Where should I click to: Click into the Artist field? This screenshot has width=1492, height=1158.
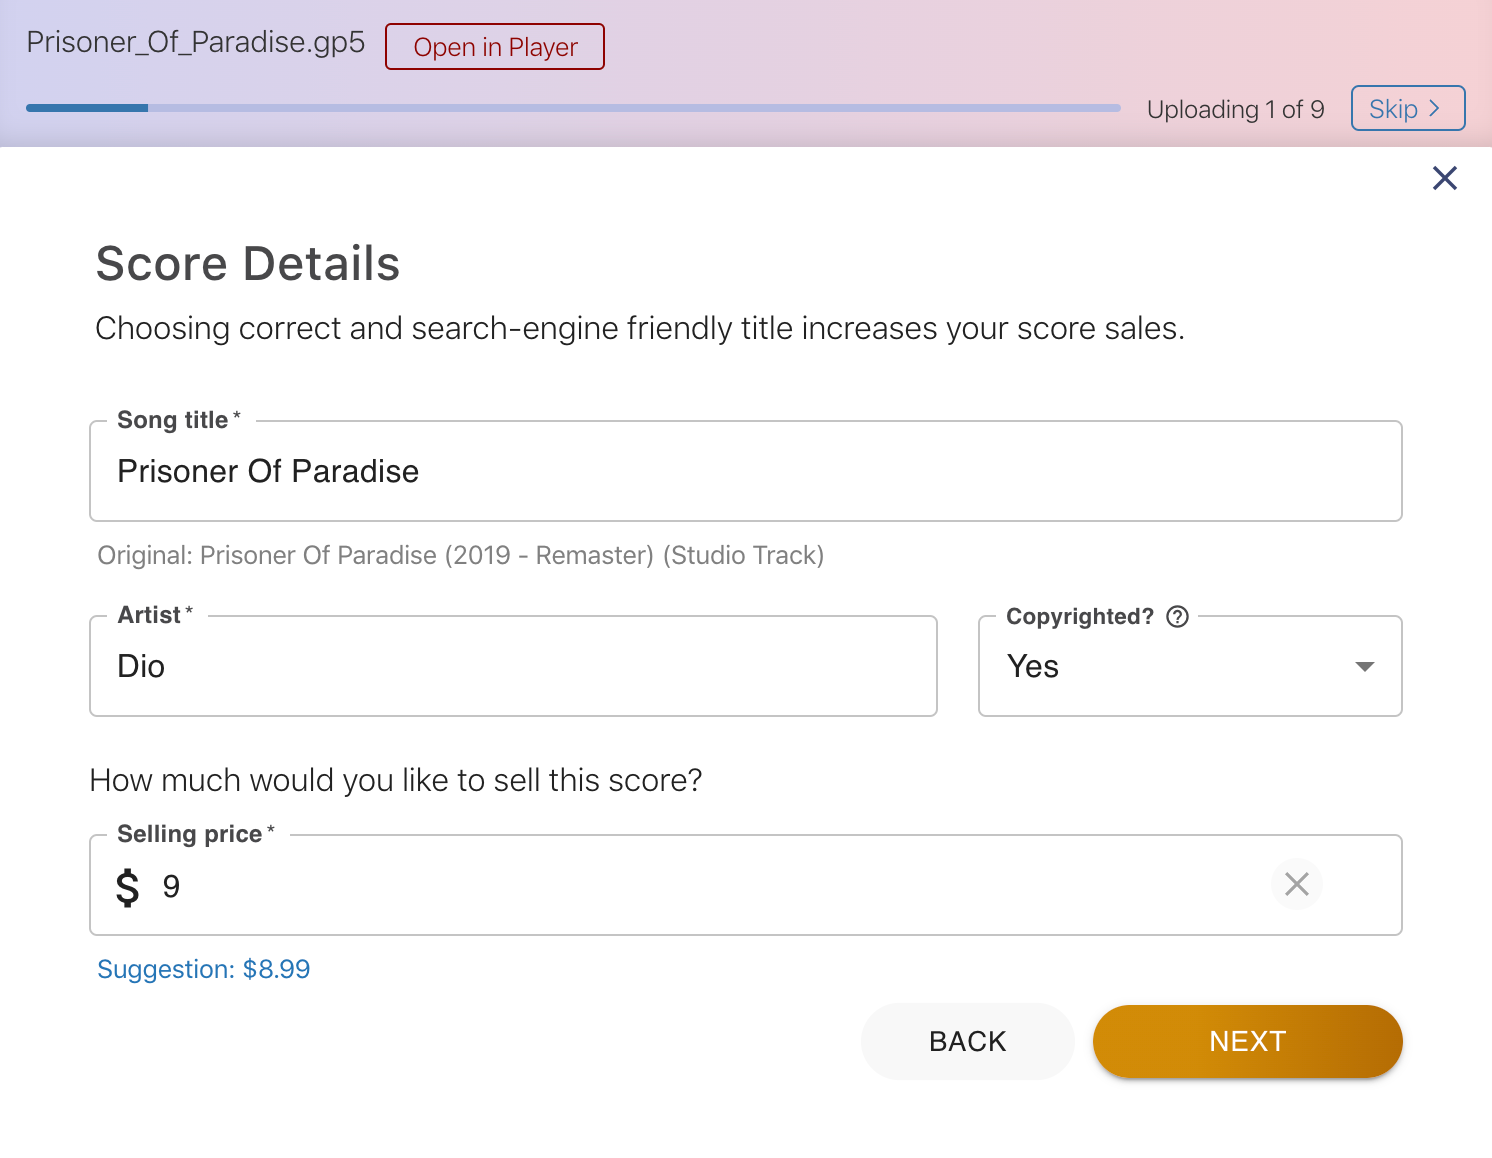coord(513,666)
